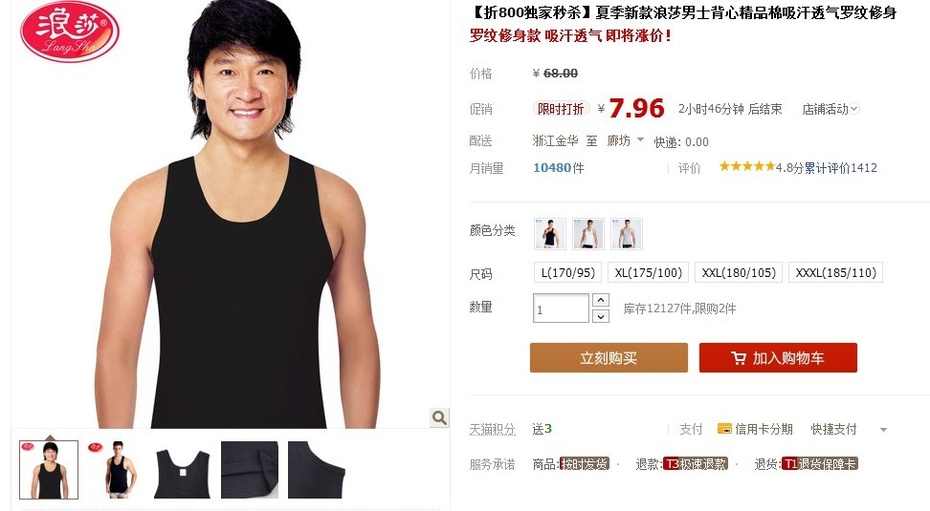Click the T3 极速退款 badge
930x511 pixels.
pos(695,464)
